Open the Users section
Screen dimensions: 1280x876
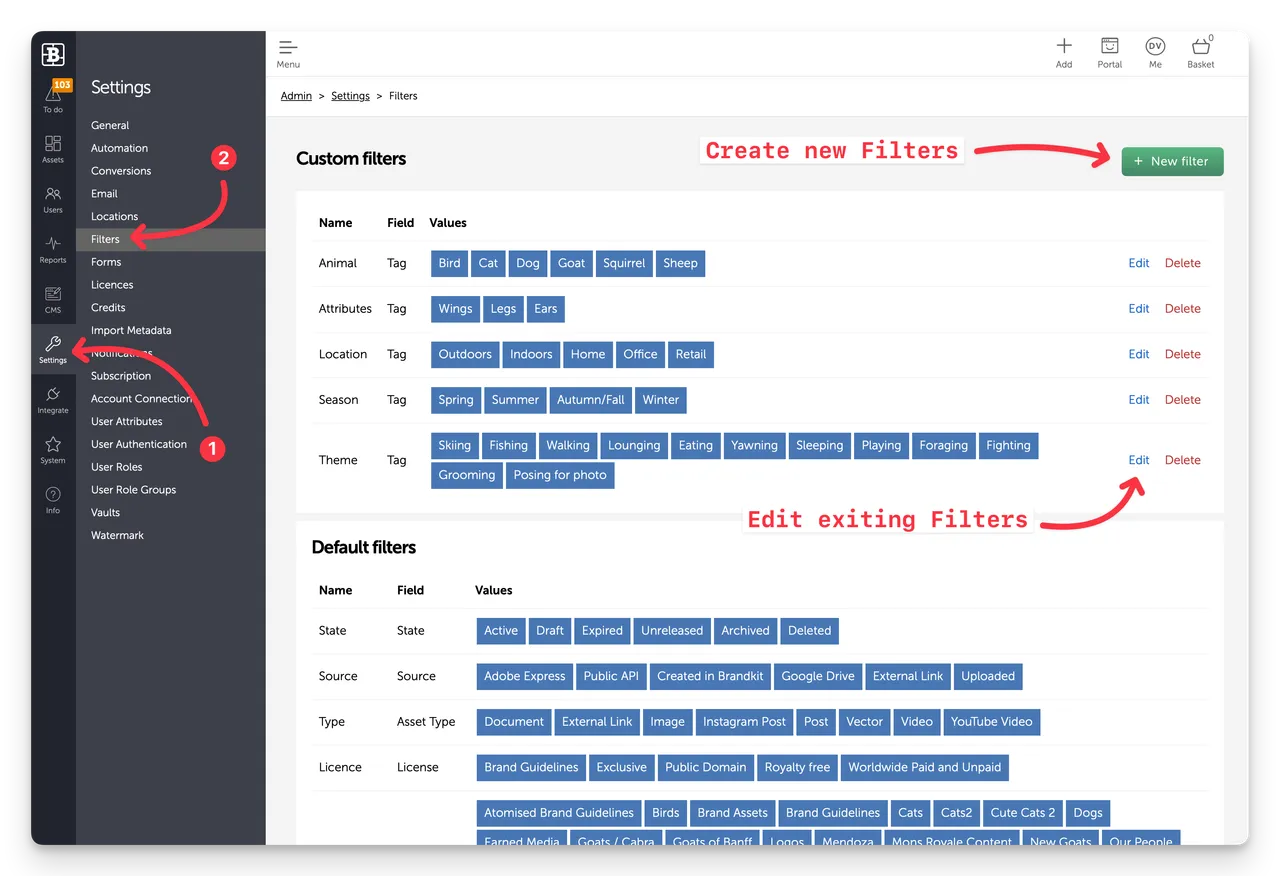click(53, 200)
